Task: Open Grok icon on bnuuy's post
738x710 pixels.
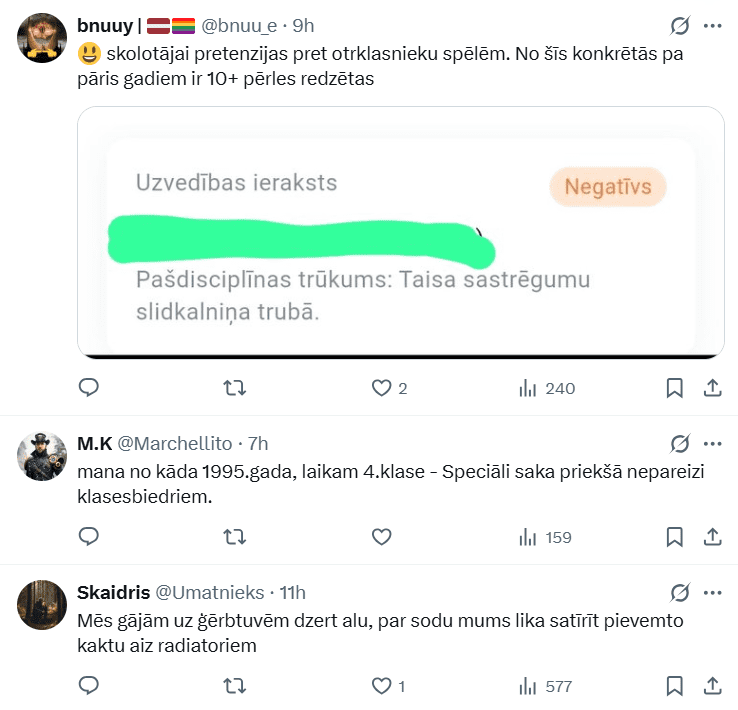Action: click(x=680, y=26)
